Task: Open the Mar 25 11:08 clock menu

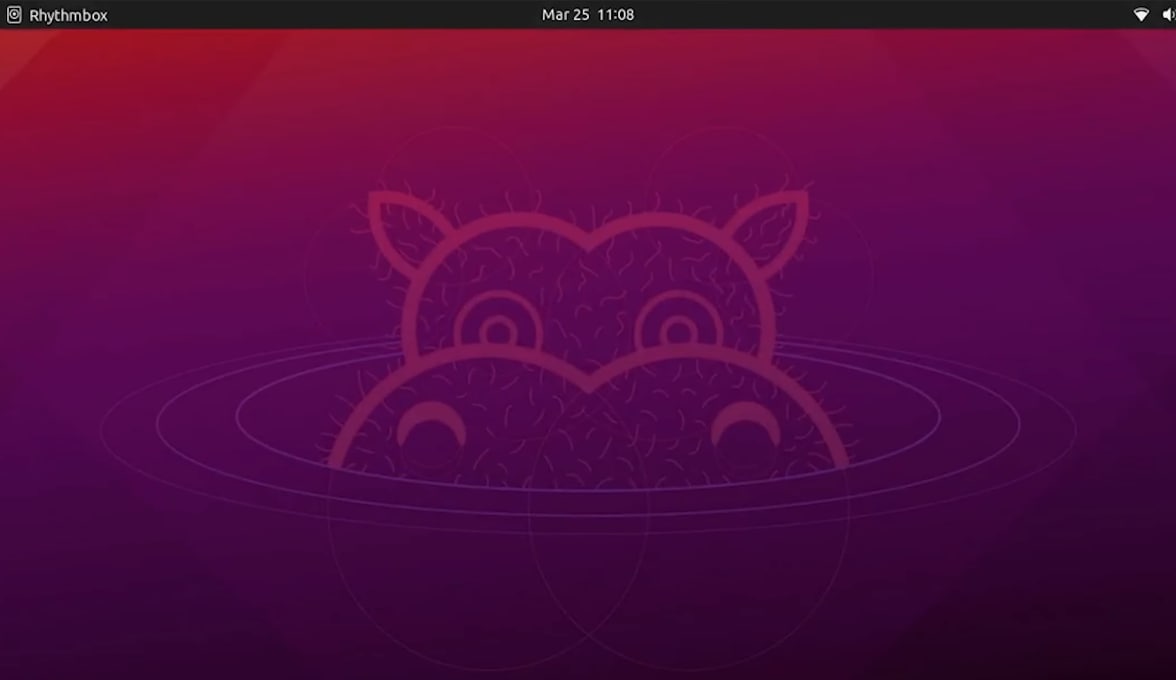Action: pyautogui.click(x=588, y=15)
